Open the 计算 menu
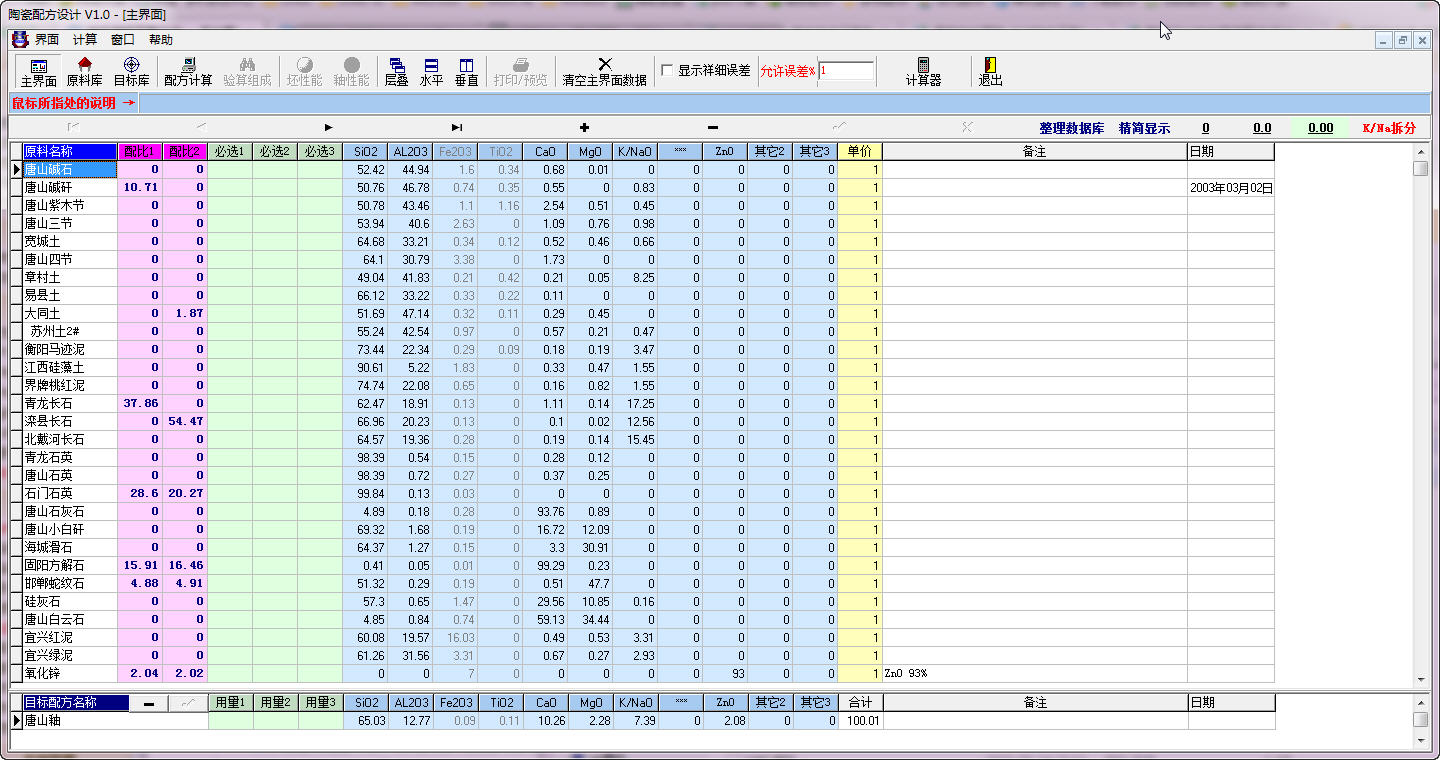The height and width of the screenshot is (760, 1440). pyautogui.click(x=85, y=40)
